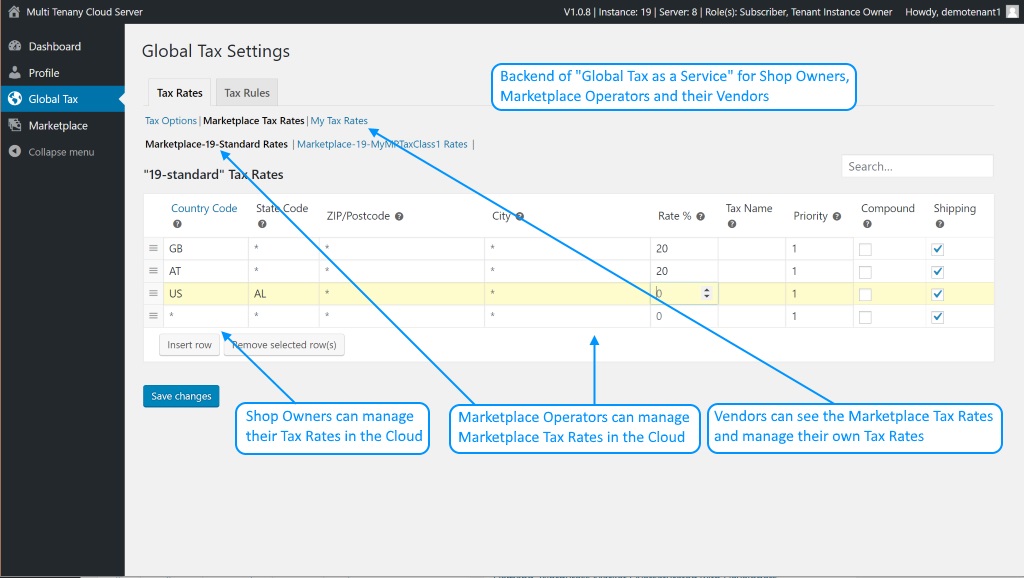Click the help icon under State Code
The height and width of the screenshot is (578, 1024).
point(262,224)
